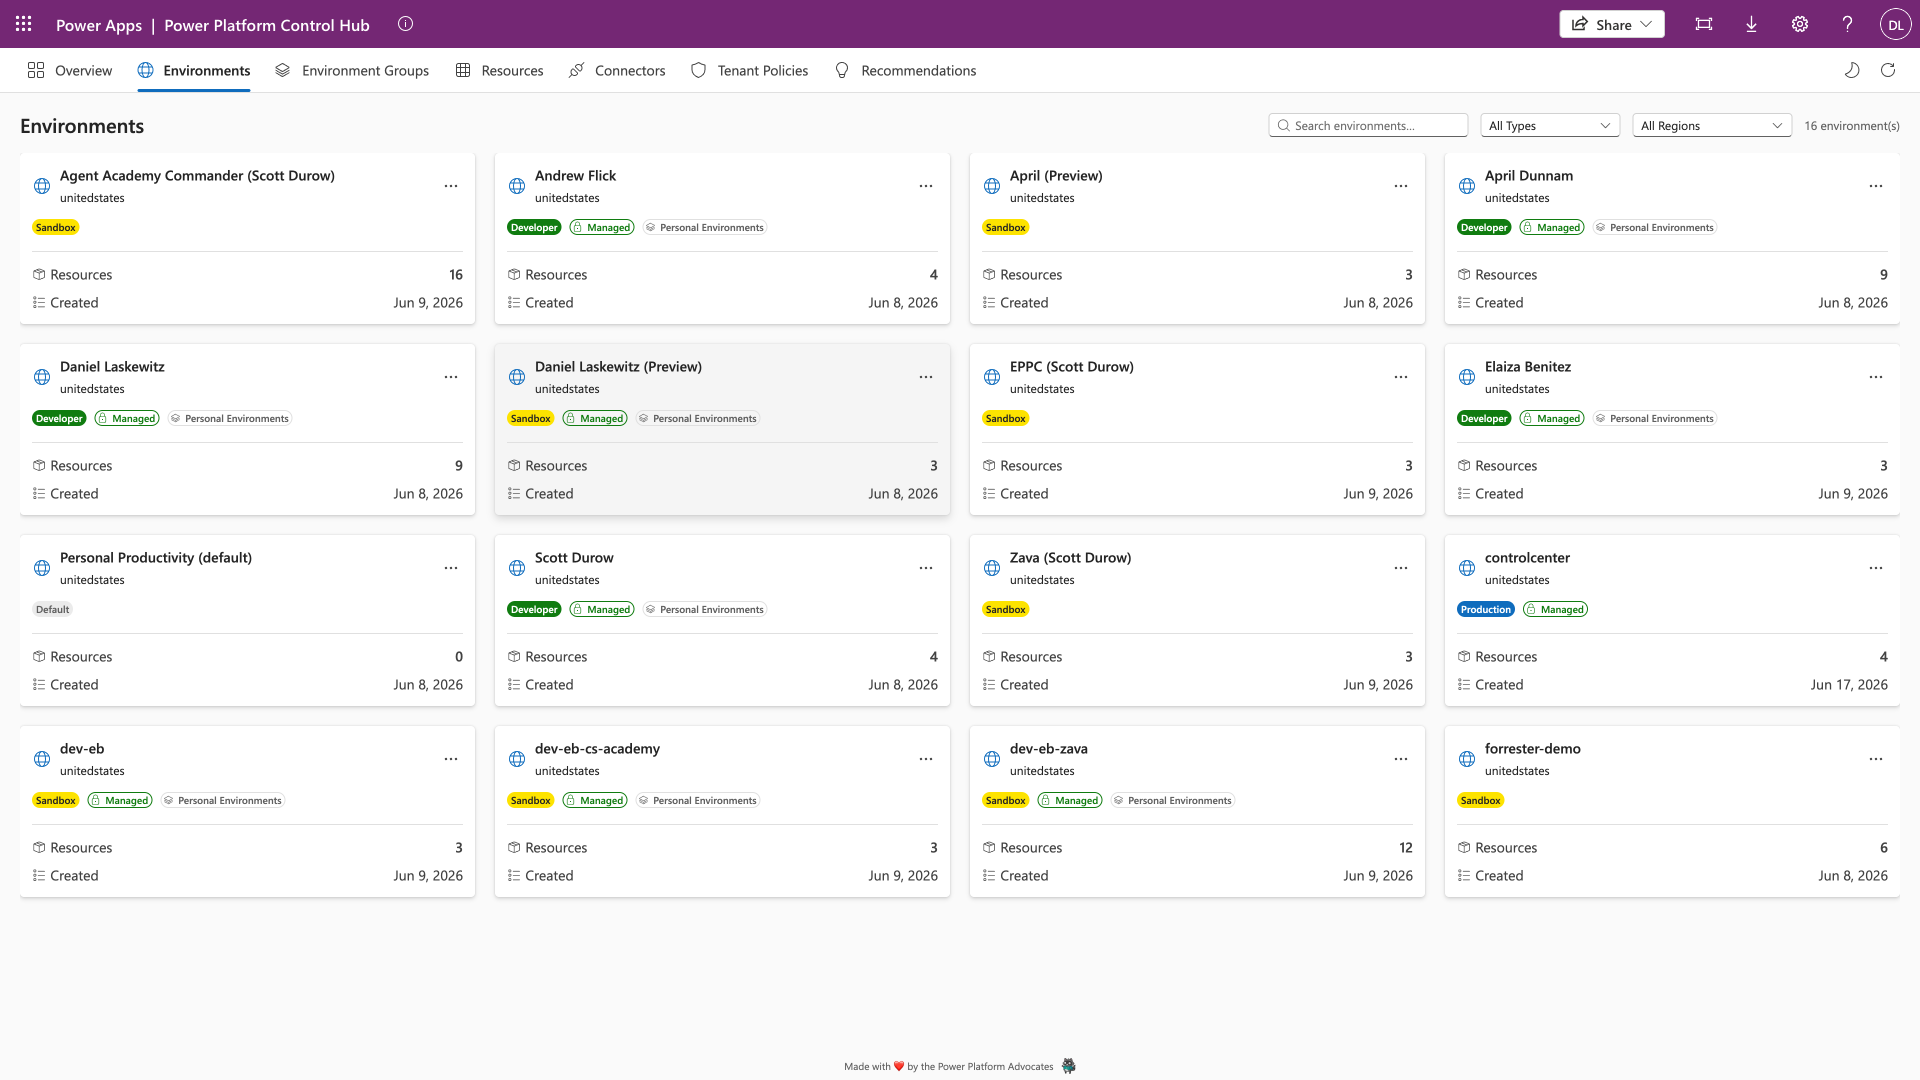This screenshot has height=1080, width=1920.
Task: Click the Managed badge on controlcenter card
Action: point(1555,609)
